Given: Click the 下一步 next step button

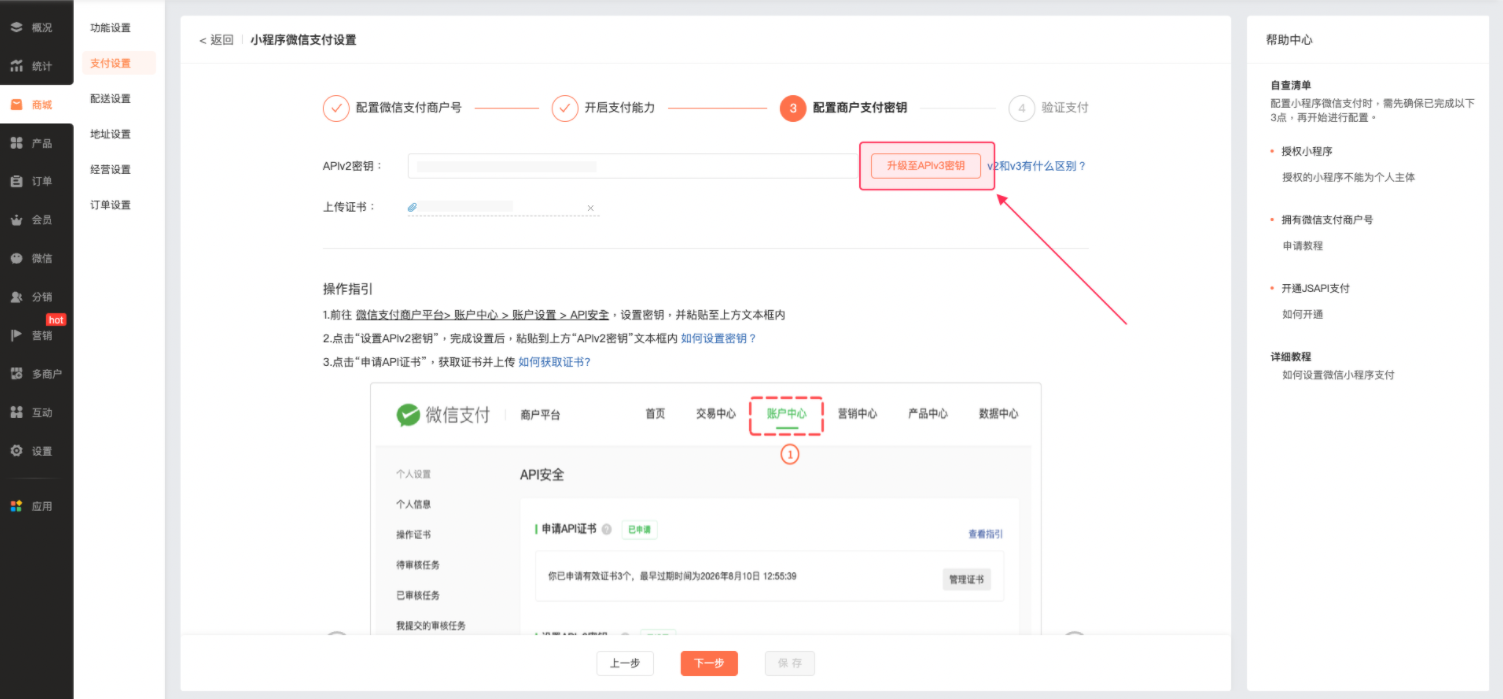Looking at the screenshot, I should point(709,663).
